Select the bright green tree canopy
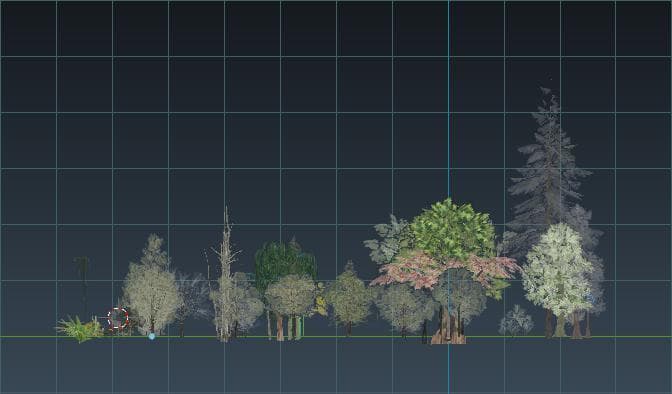Viewport: 672px width, 394px height. (453, 229)
